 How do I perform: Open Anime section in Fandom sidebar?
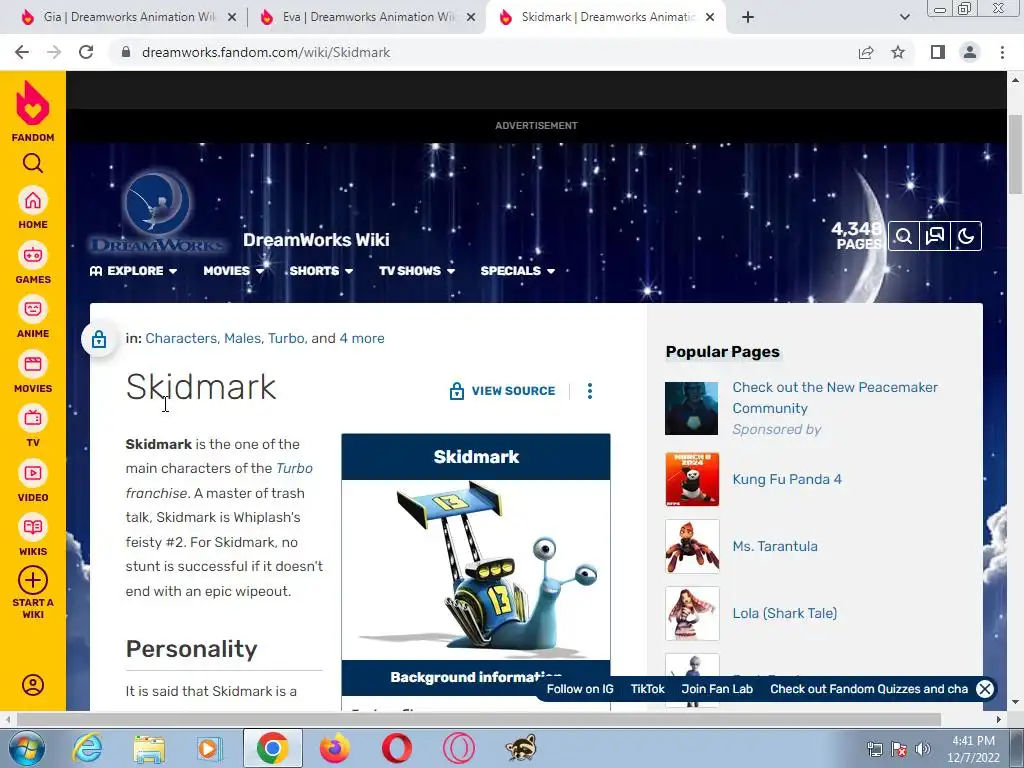pos(33,317)
